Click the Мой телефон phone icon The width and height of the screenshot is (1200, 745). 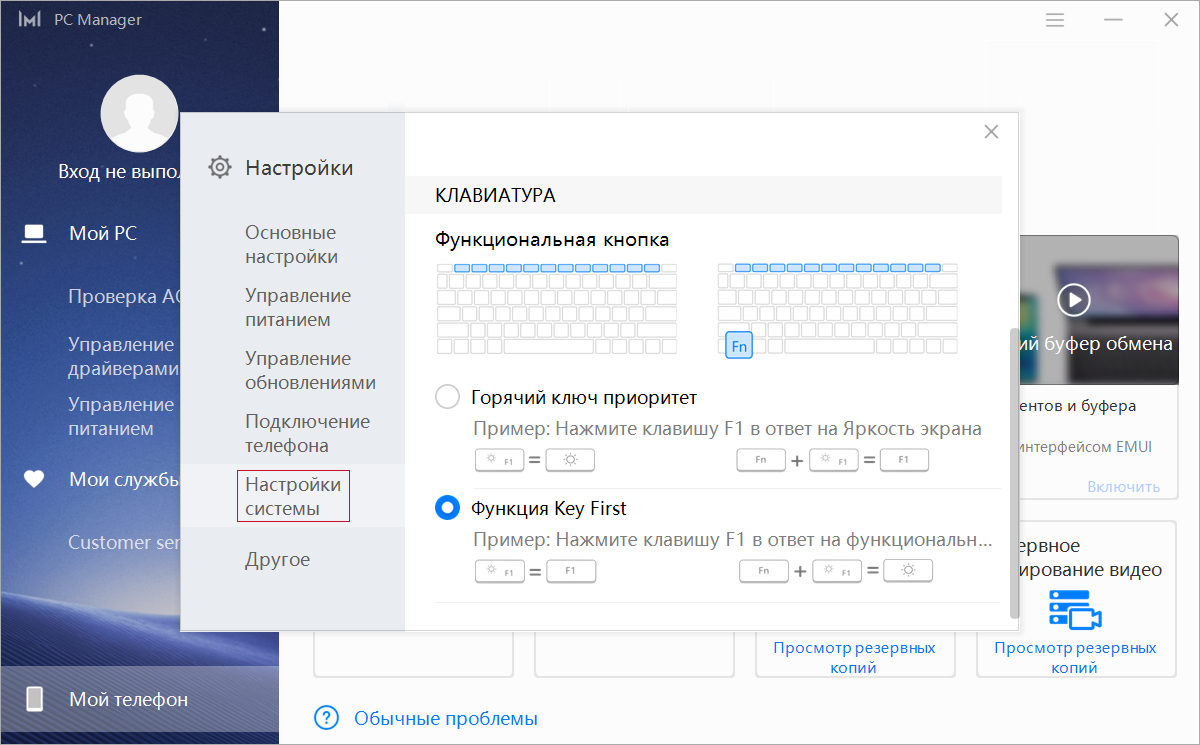pos(34,699)
